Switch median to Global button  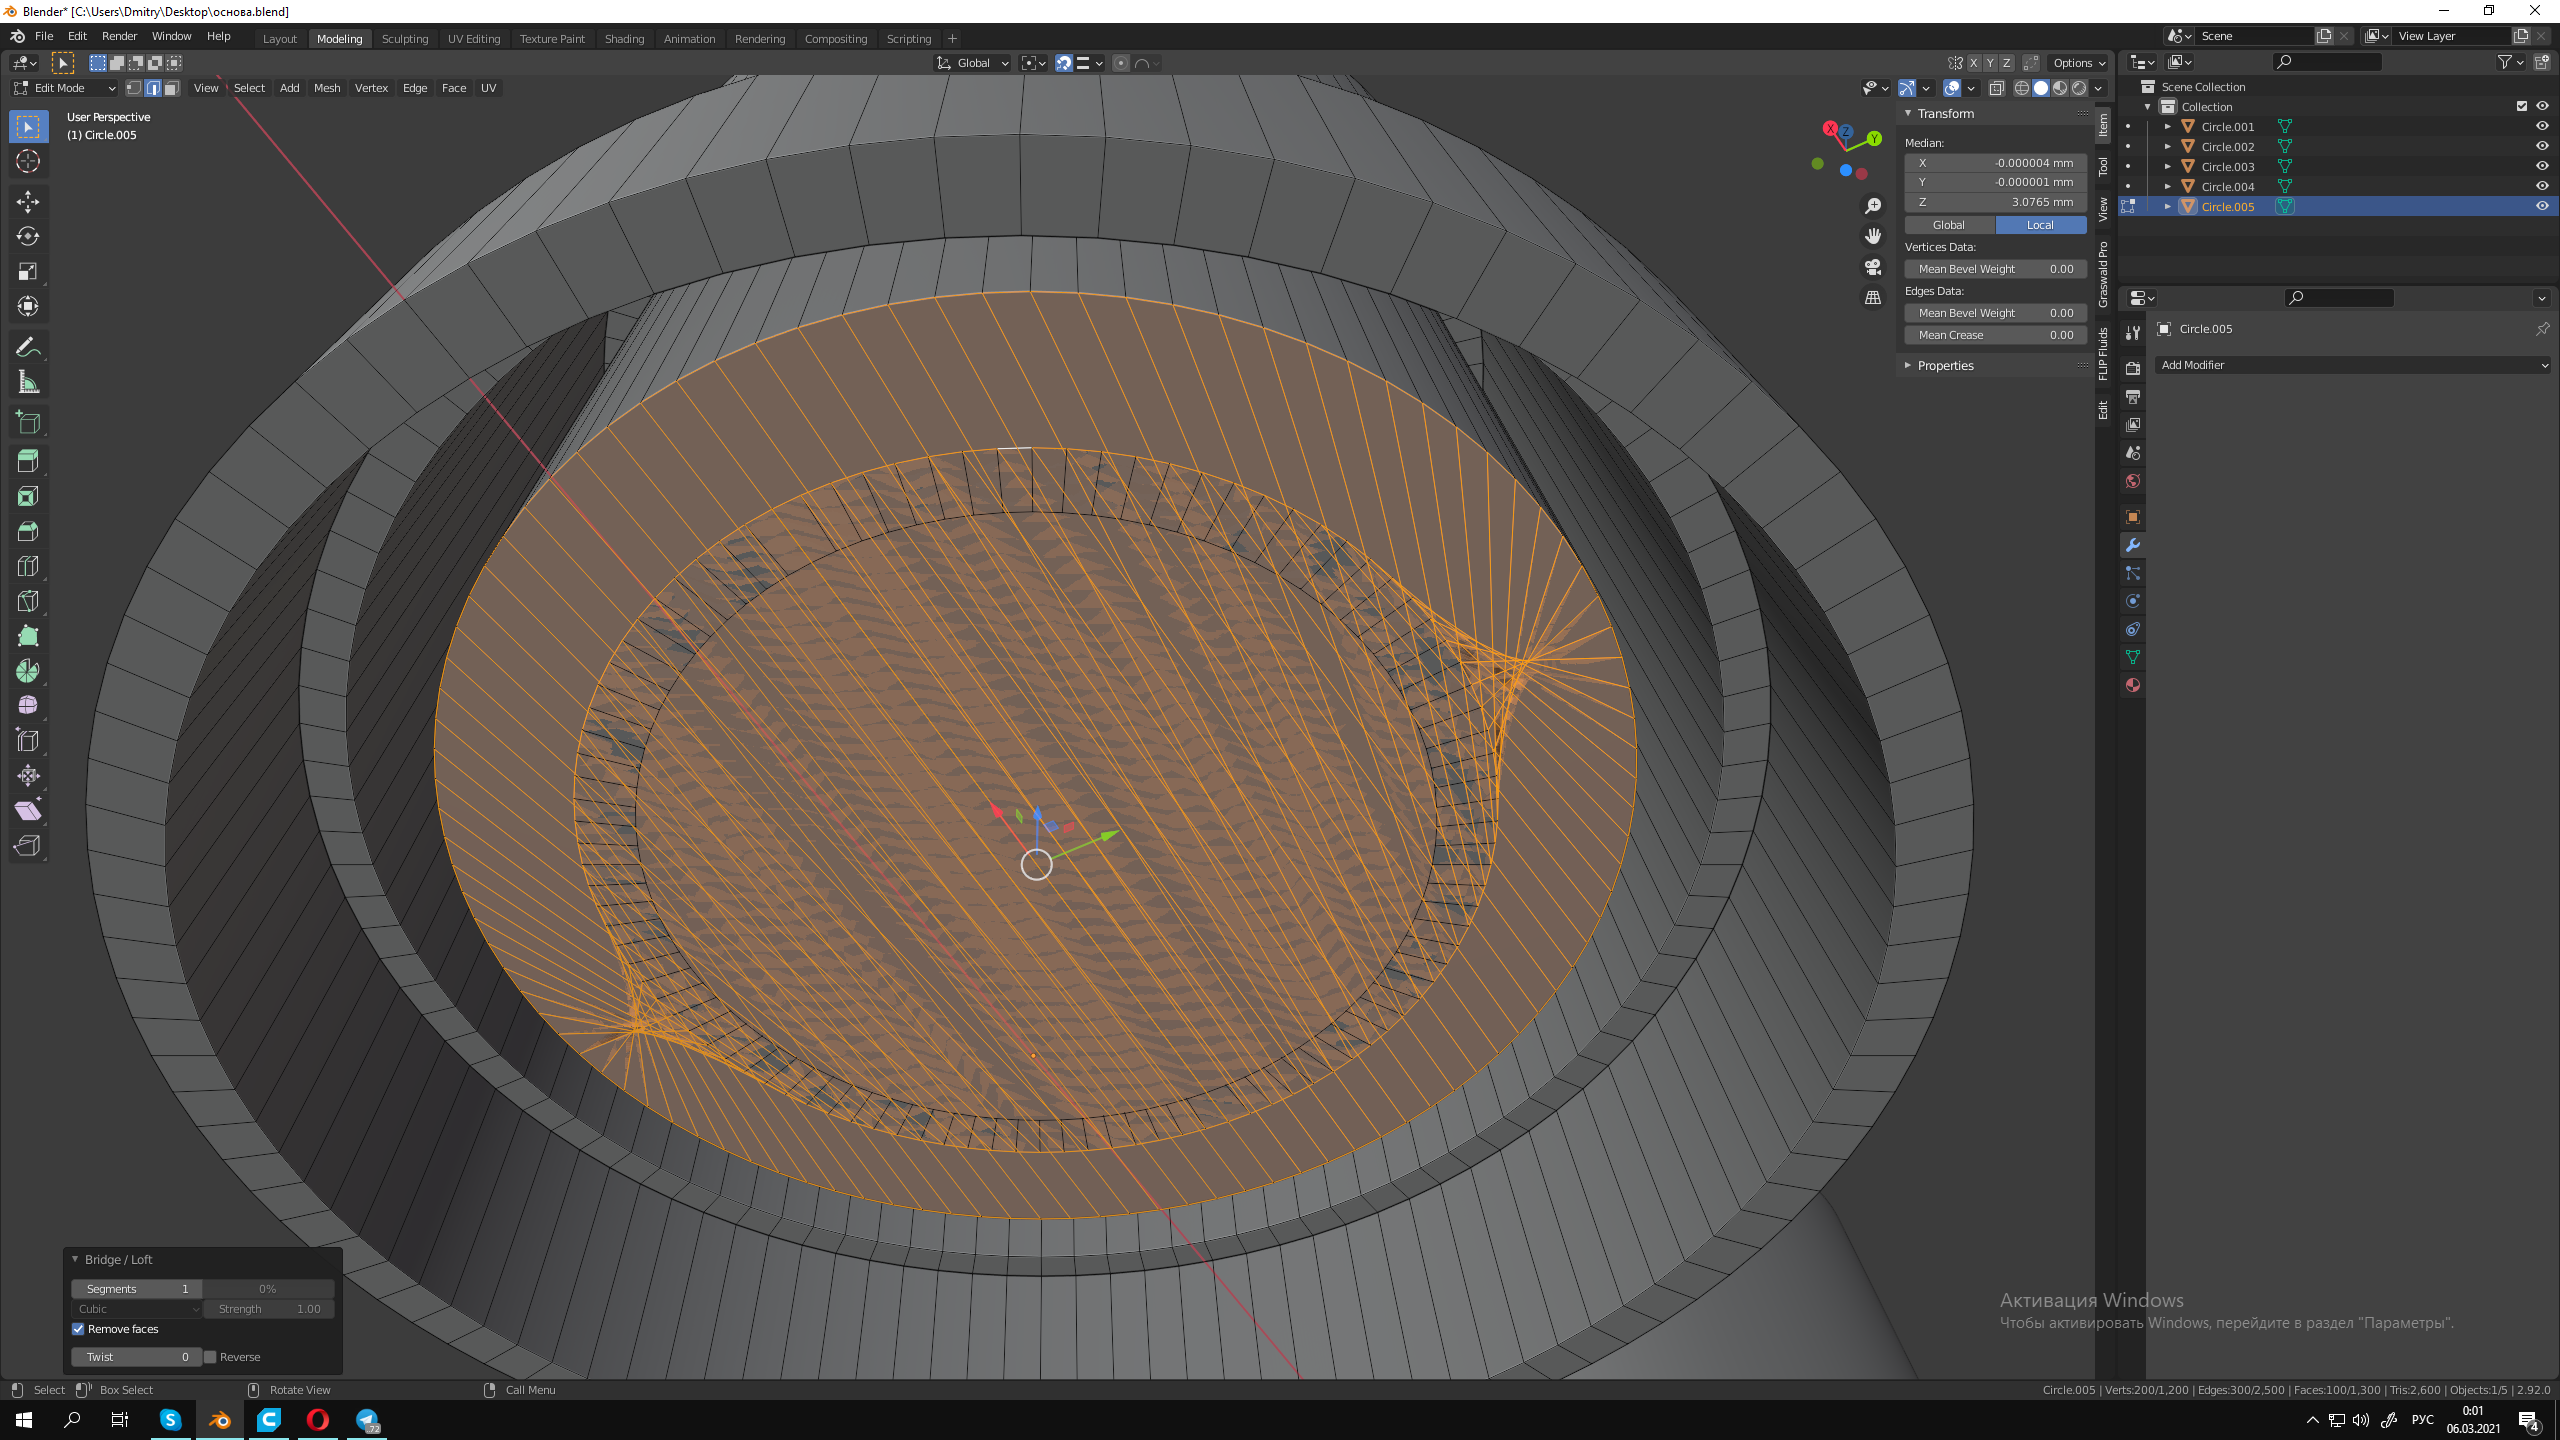point(1949,225)
